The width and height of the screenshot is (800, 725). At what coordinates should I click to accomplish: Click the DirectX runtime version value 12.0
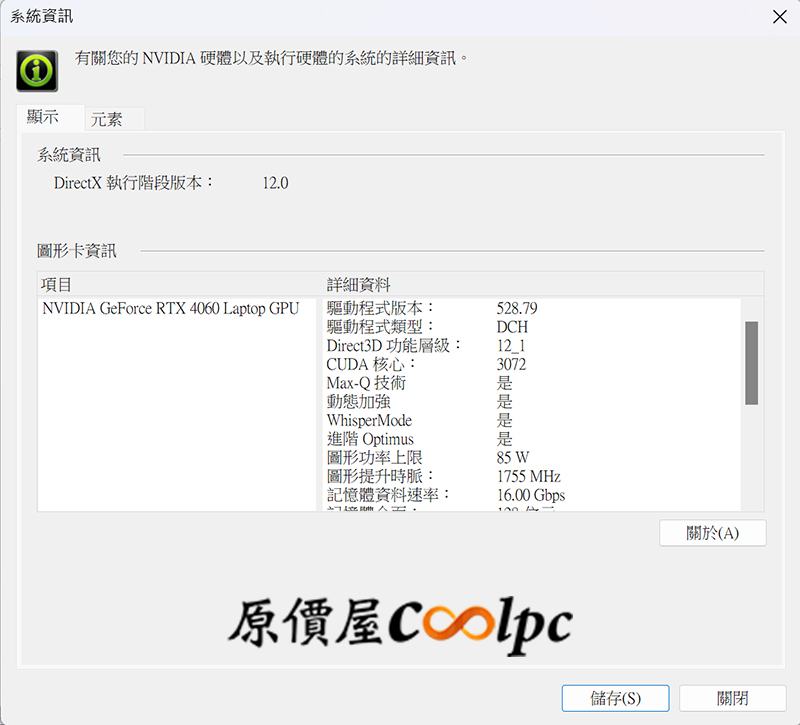point(276,183)
